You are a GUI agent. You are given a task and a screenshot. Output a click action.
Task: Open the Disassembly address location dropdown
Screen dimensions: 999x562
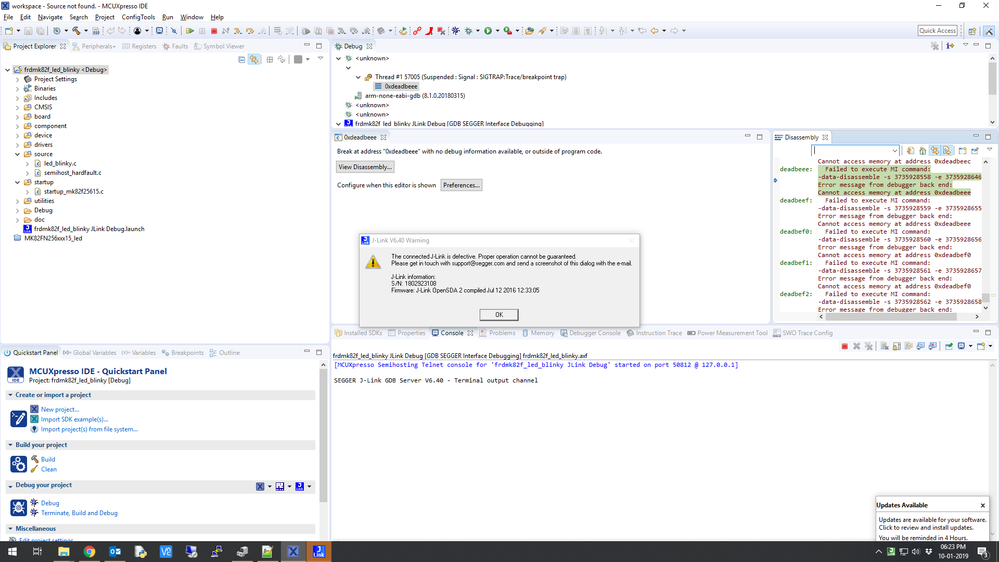[x=895, y=151]
